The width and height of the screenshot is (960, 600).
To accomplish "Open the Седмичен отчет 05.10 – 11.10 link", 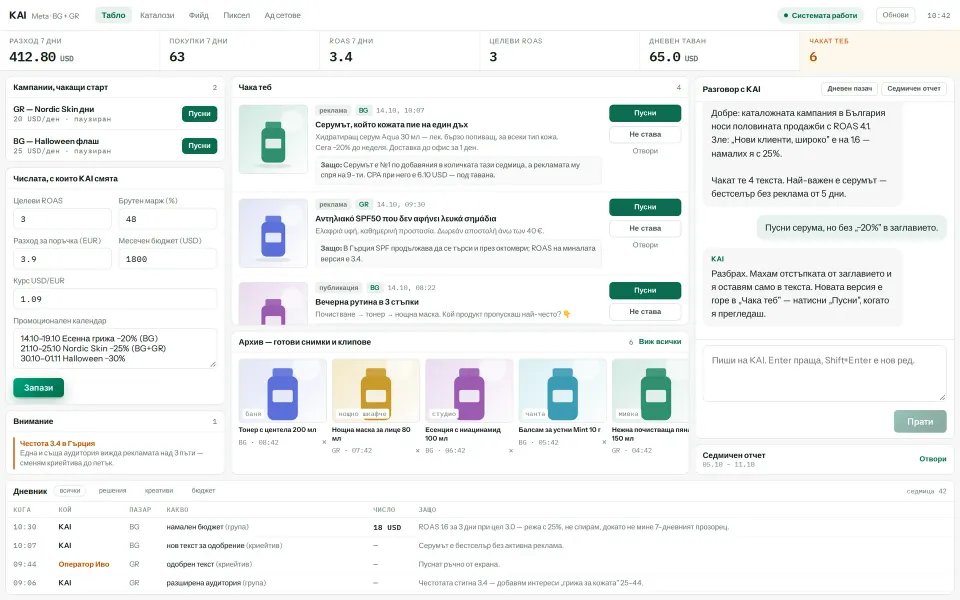I will tap(932, 459).
